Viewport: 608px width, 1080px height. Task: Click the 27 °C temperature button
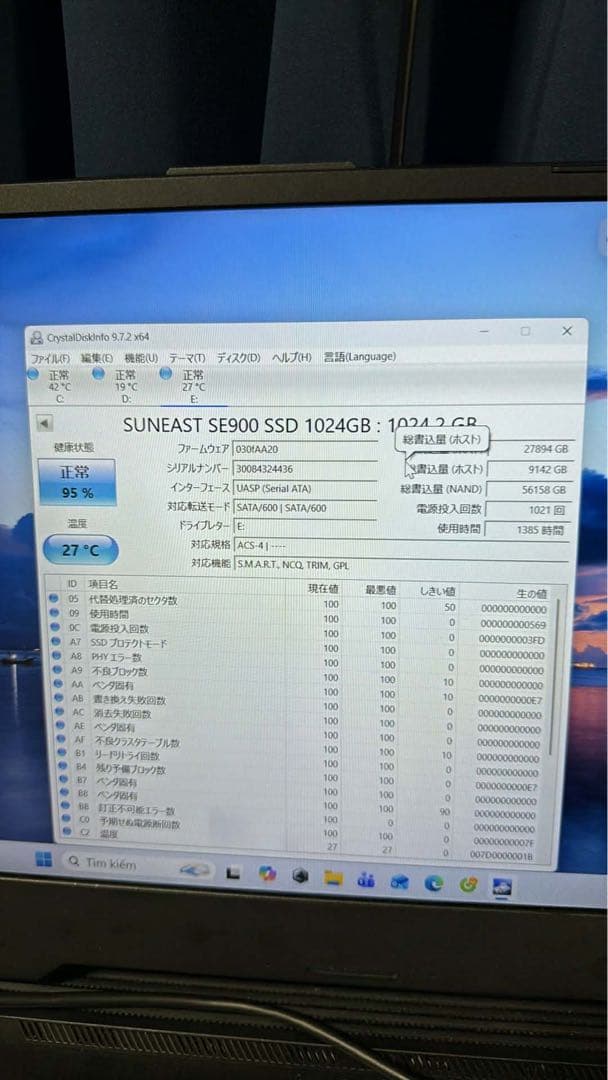(x=81, y=550)
